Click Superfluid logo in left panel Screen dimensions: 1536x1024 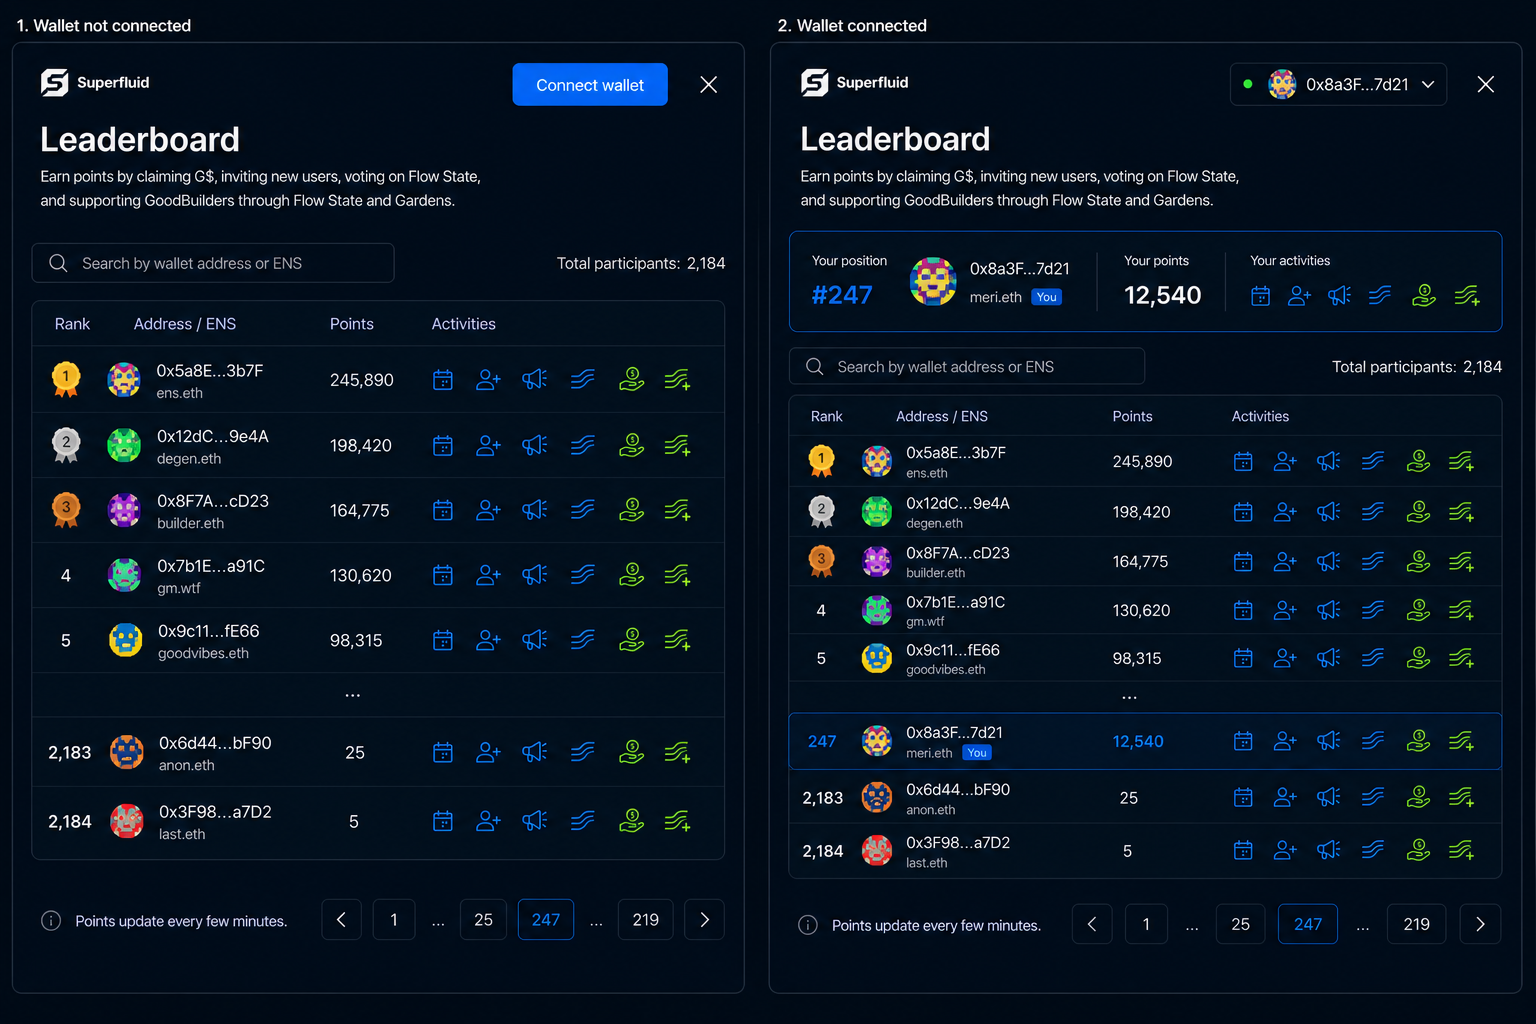[95, 82]
